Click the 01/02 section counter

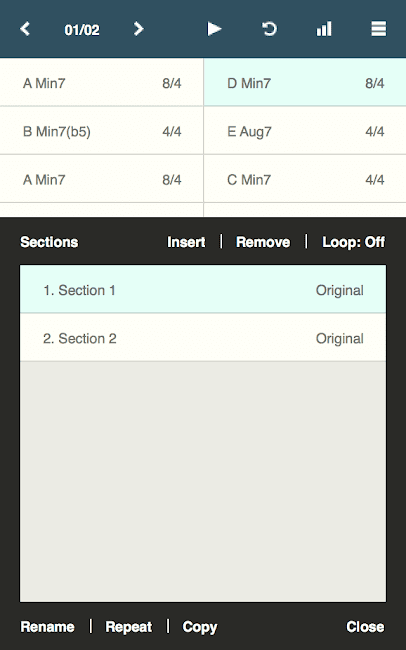tap(82, 30)
